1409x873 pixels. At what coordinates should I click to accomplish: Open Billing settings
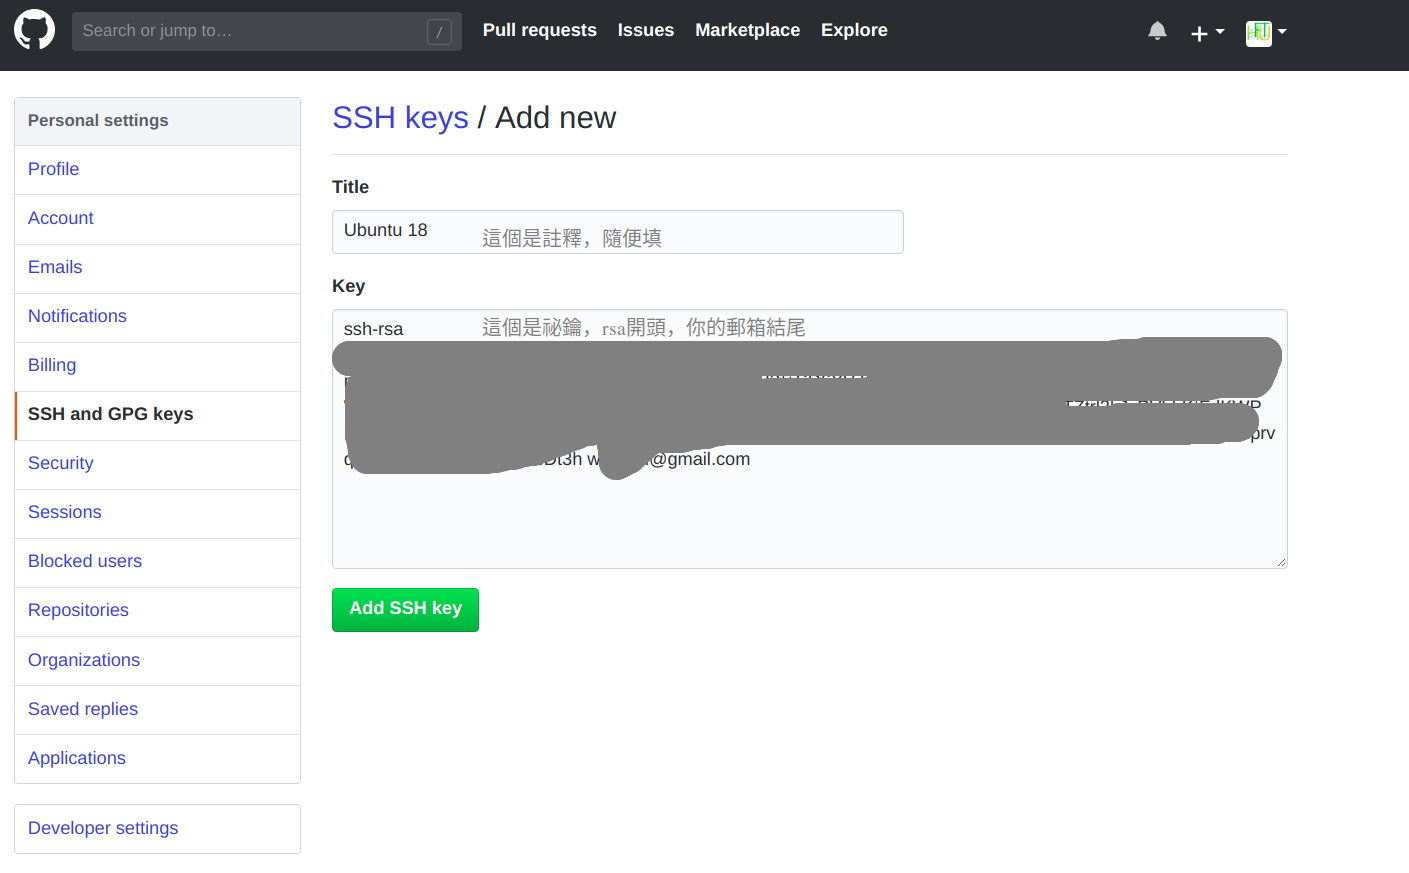[x=51, y=365]
